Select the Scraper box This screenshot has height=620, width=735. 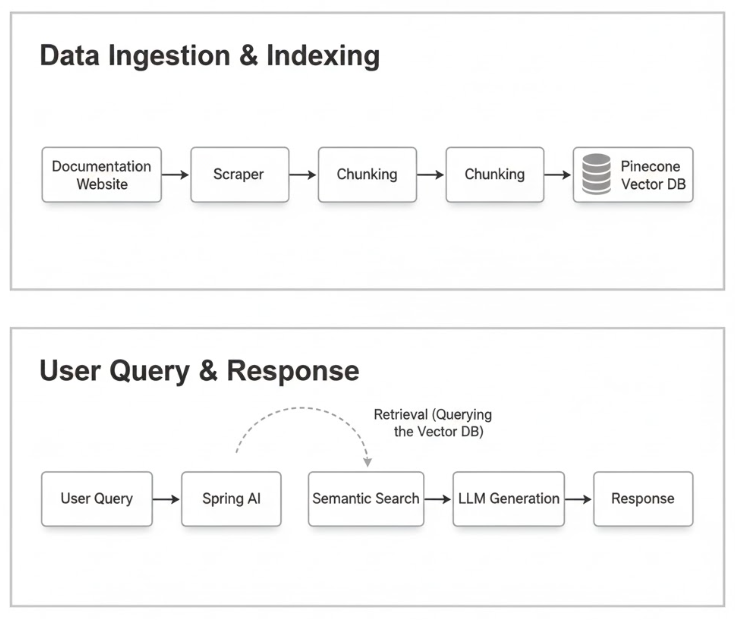(x=239, y=175)
